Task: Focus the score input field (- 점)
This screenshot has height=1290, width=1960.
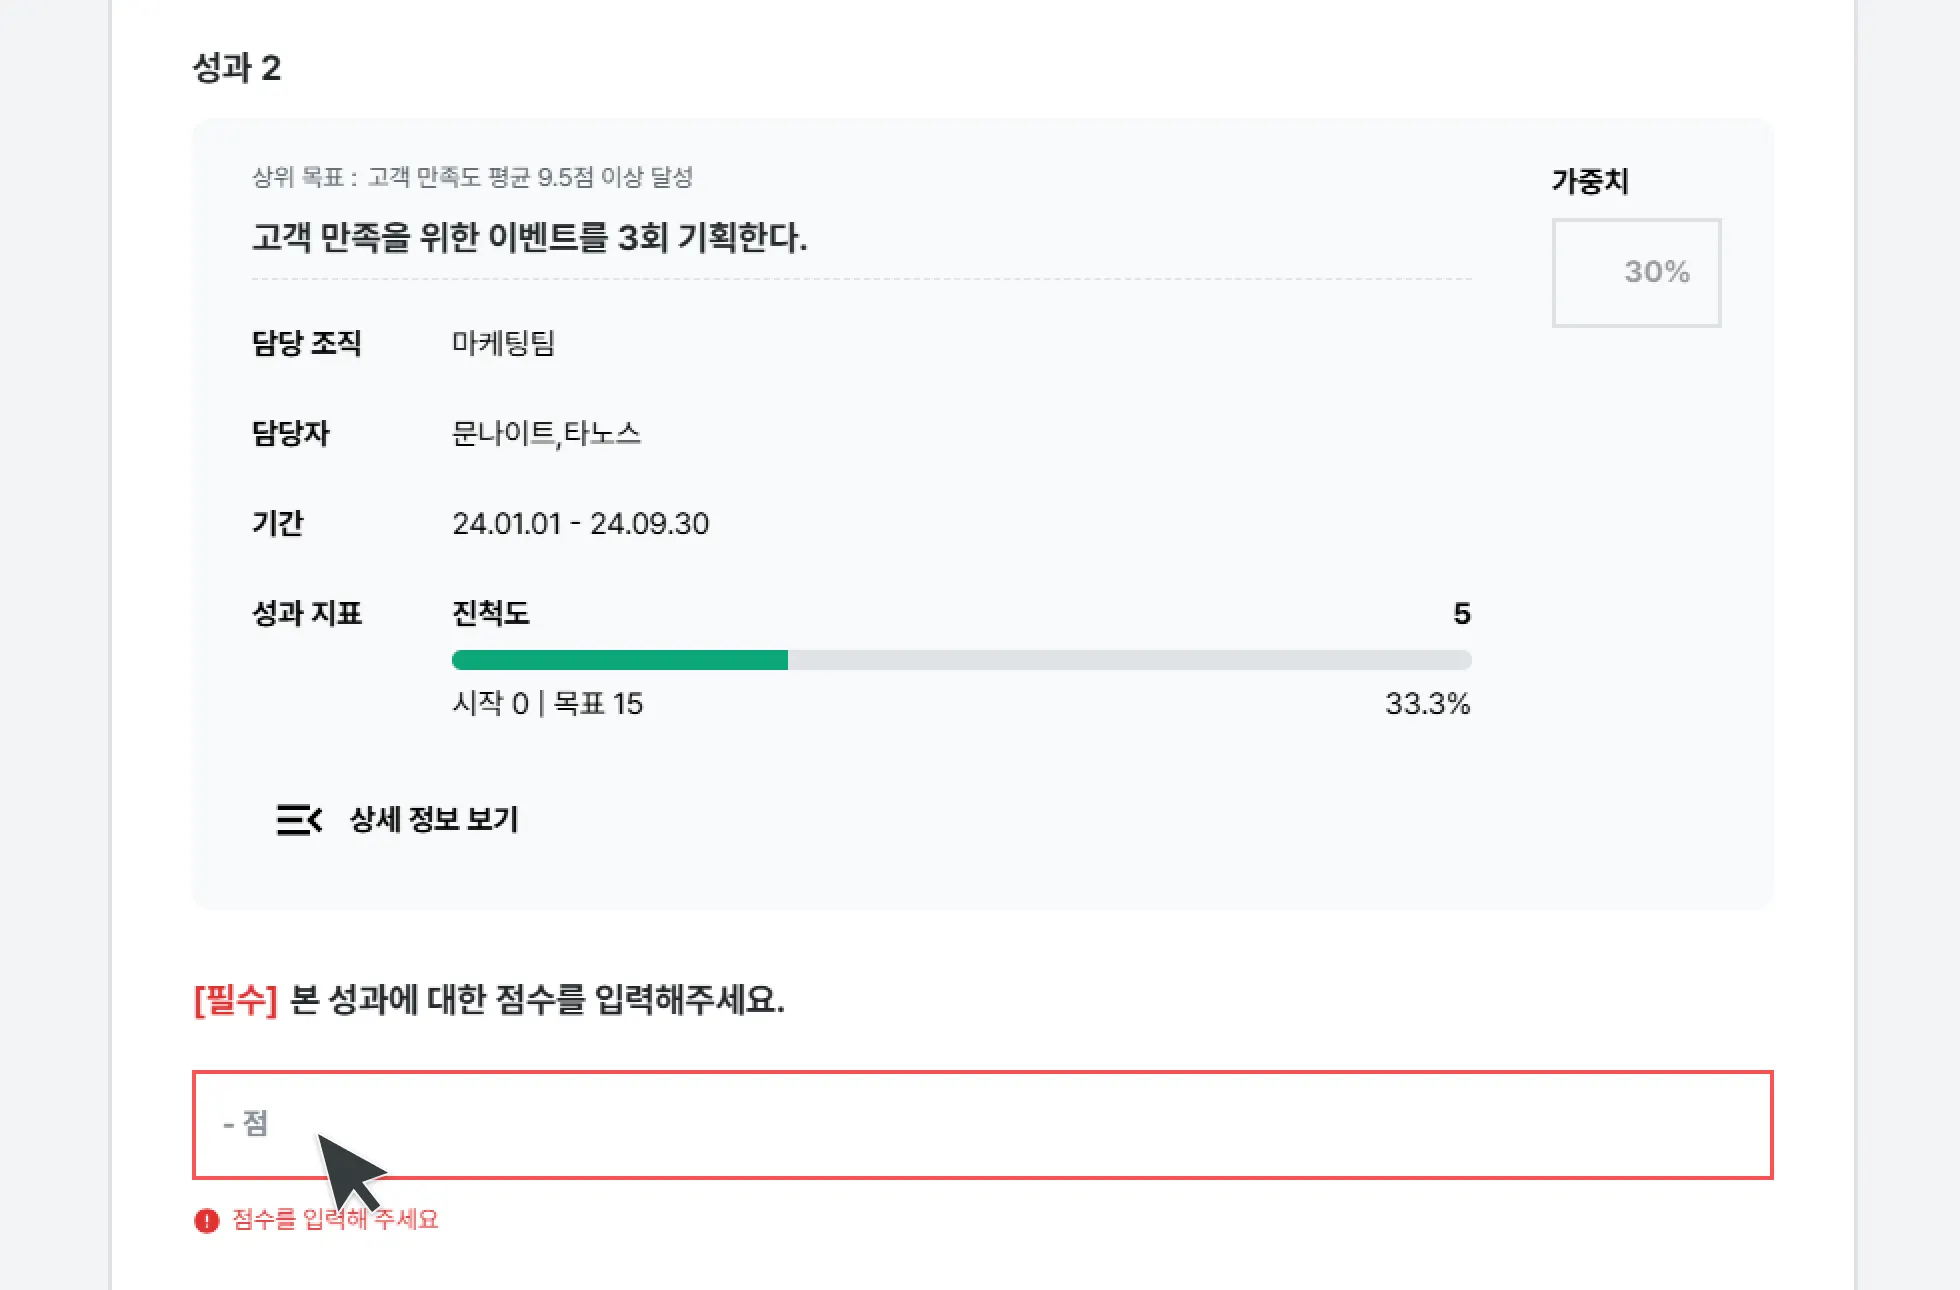Action: point(980,1124)
